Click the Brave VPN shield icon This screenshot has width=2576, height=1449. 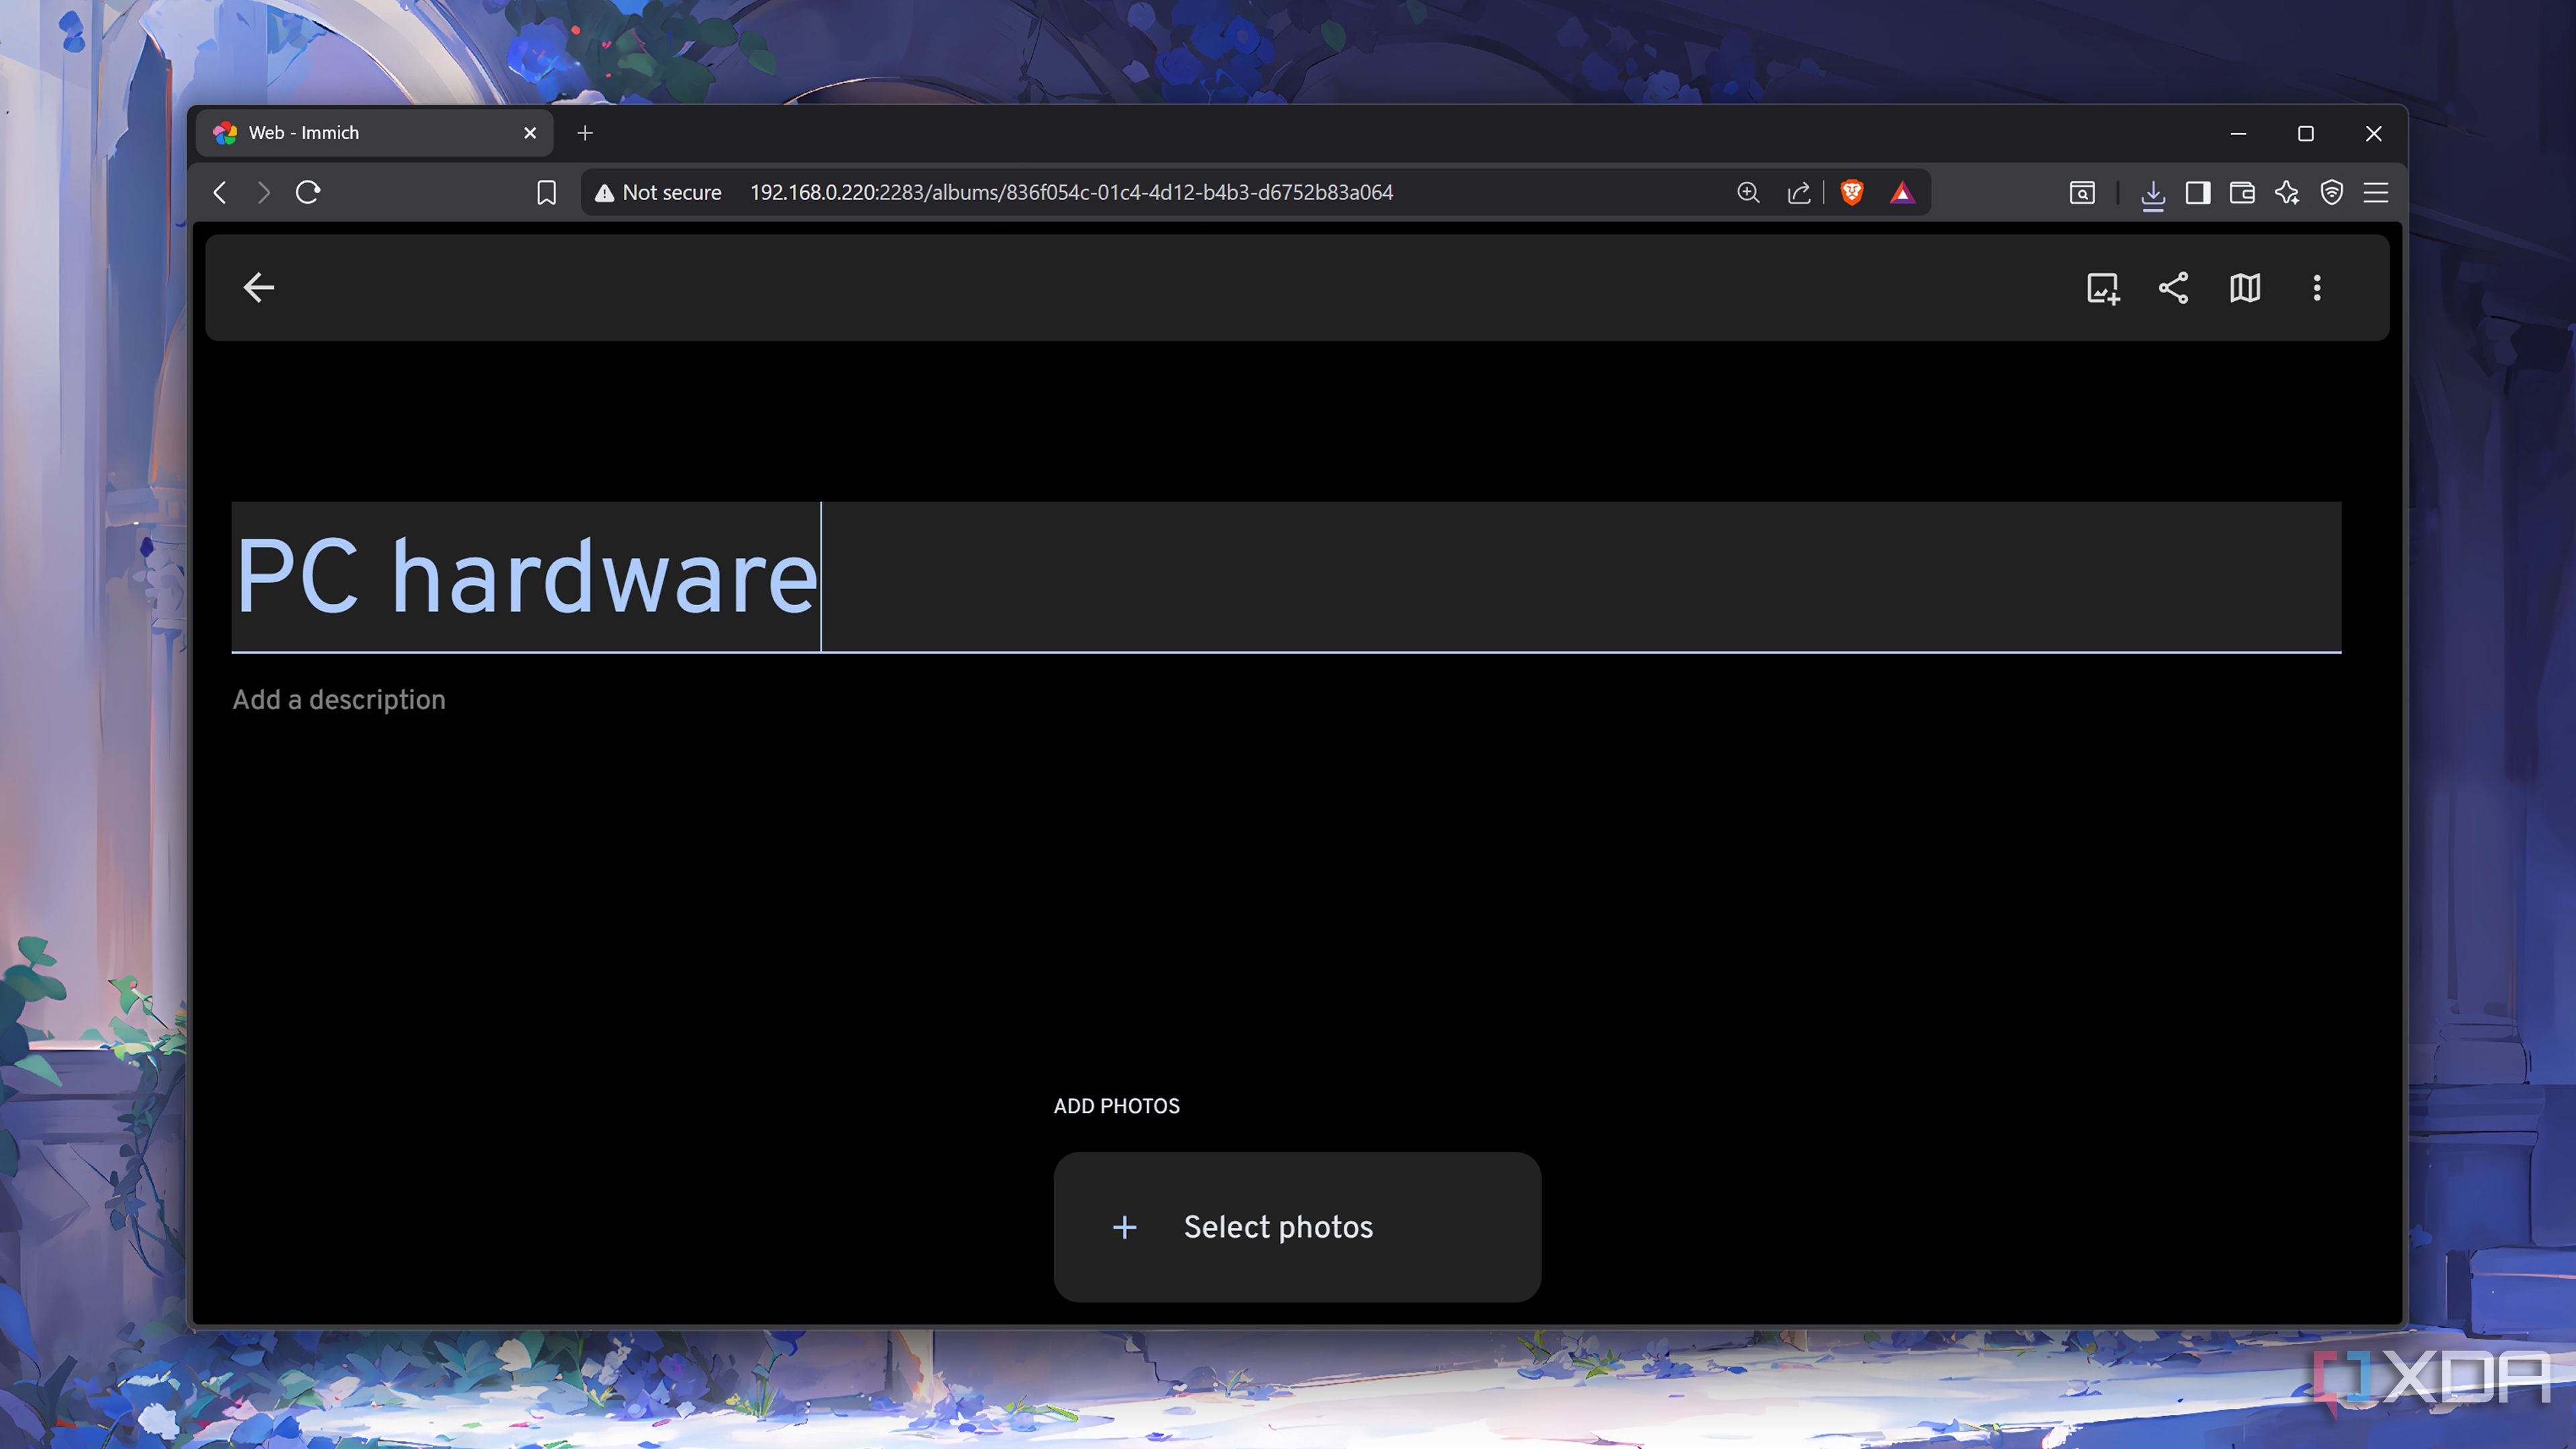coord(2332,192)
